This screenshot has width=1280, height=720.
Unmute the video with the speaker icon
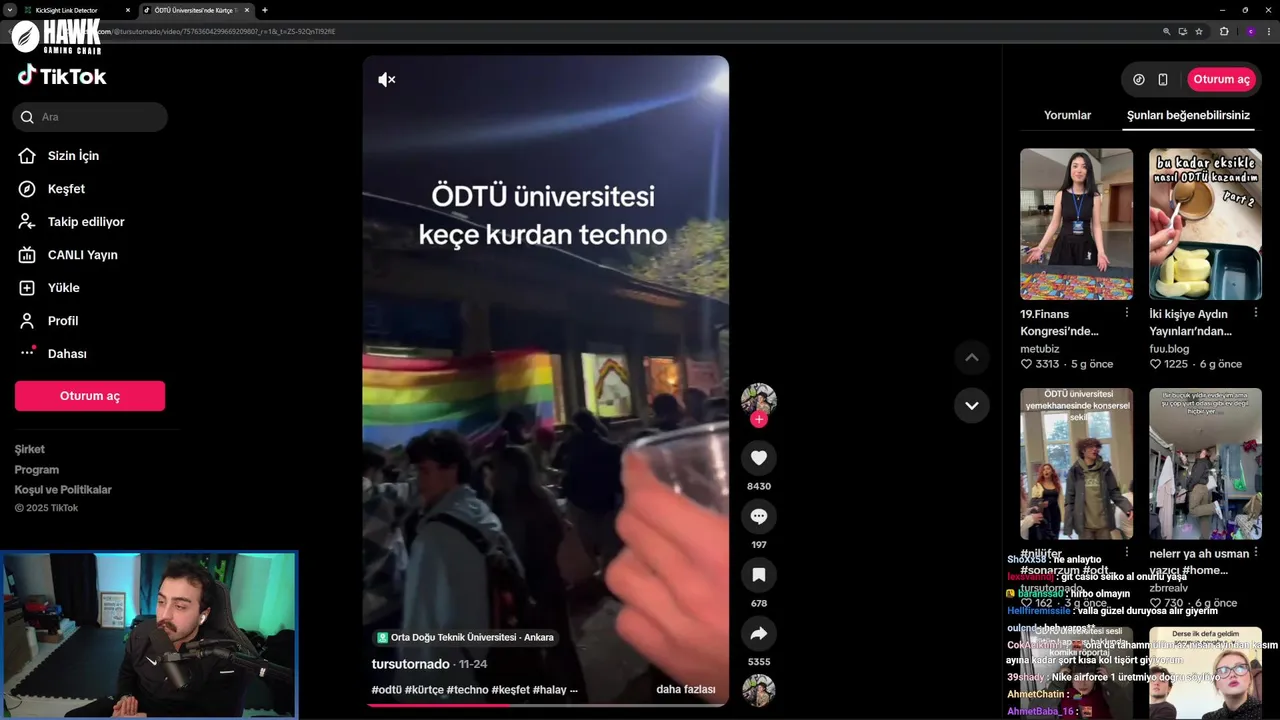tap(387, 80)
